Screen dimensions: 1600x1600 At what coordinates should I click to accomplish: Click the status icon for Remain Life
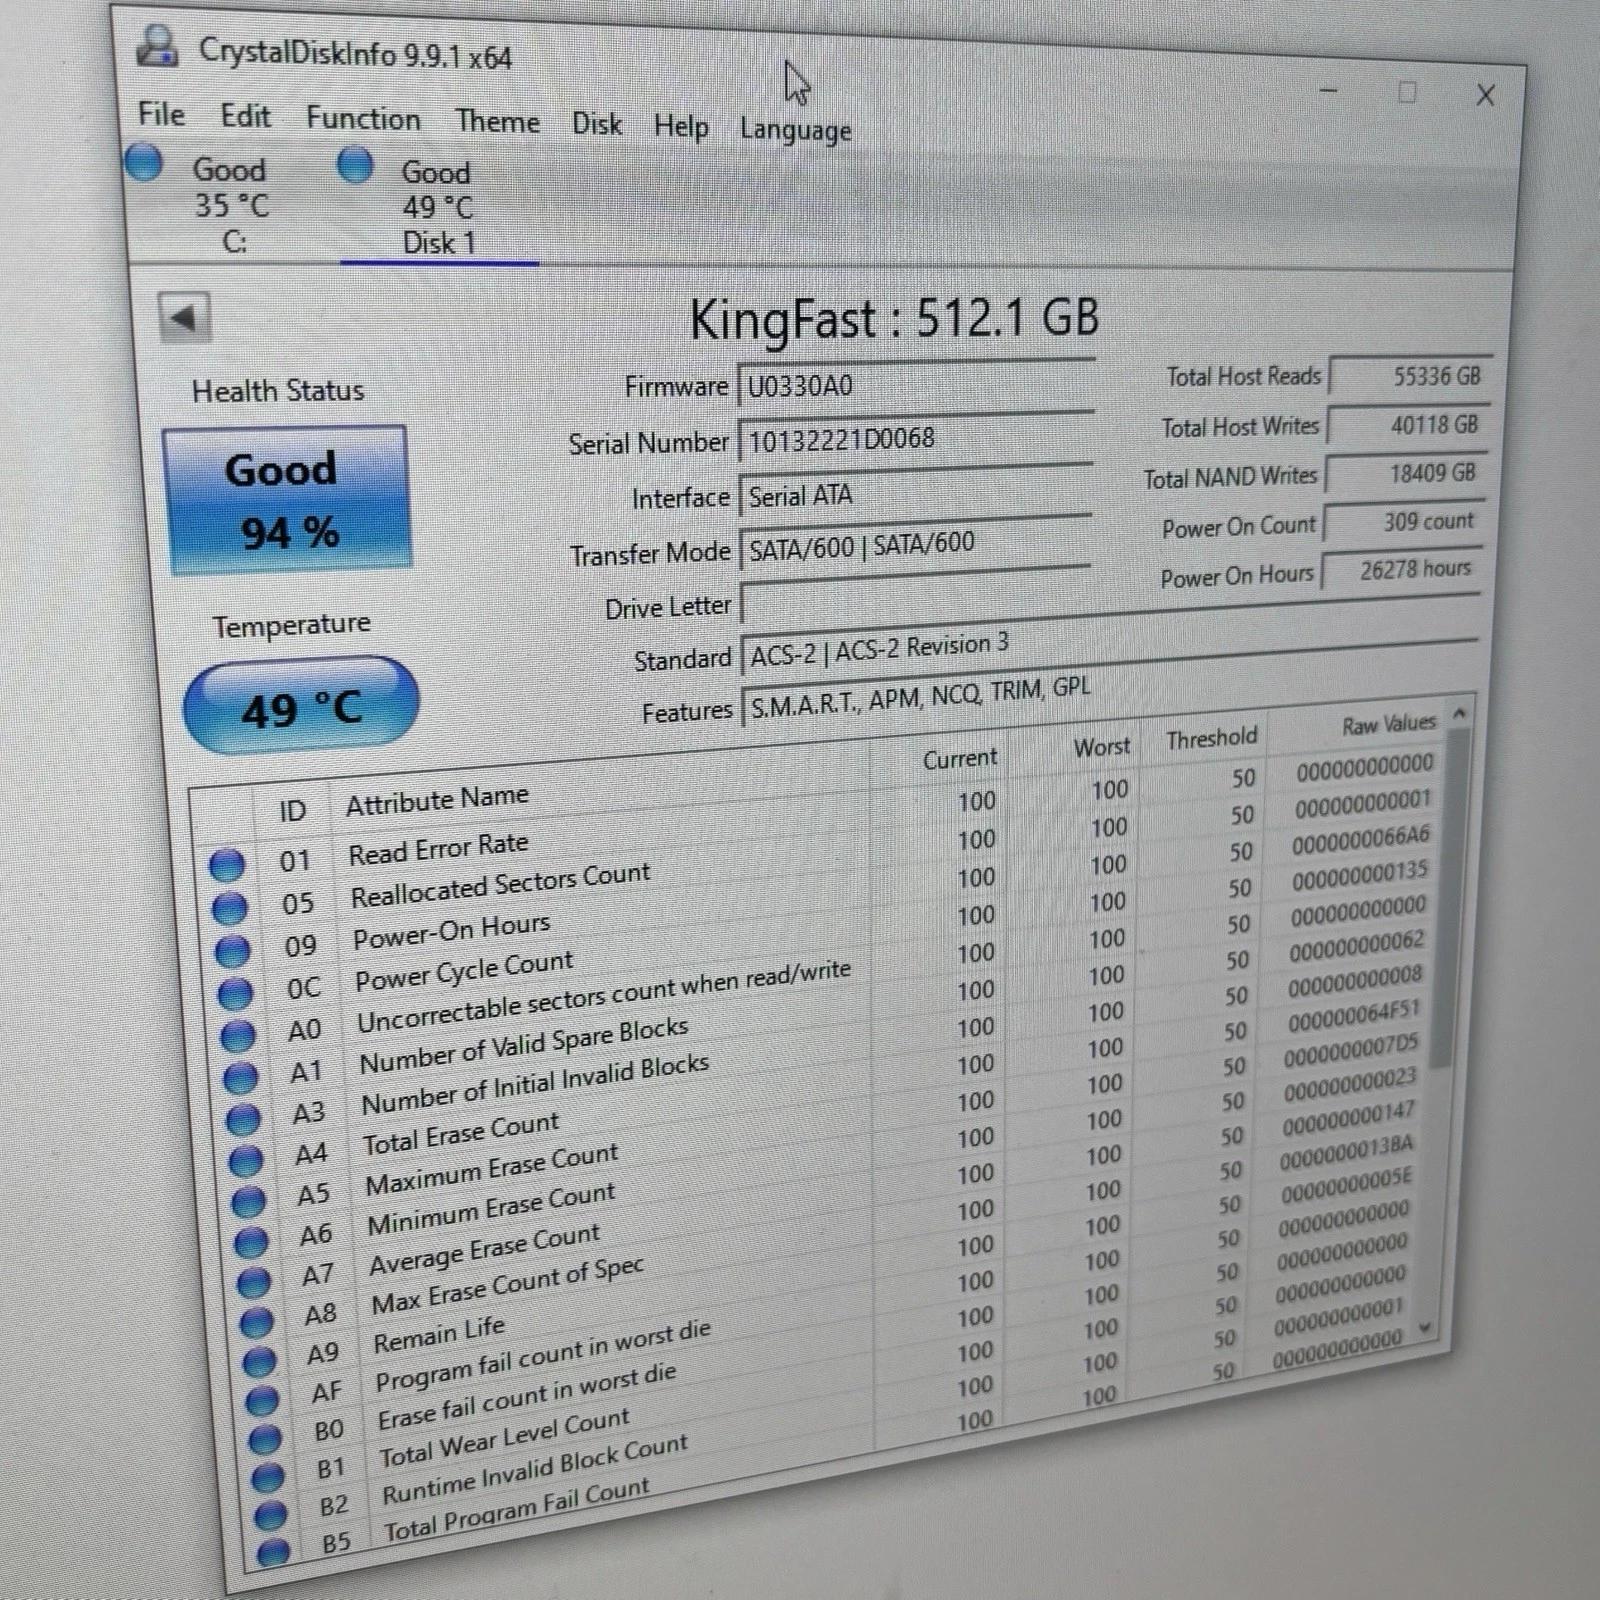pos(259,1361)
